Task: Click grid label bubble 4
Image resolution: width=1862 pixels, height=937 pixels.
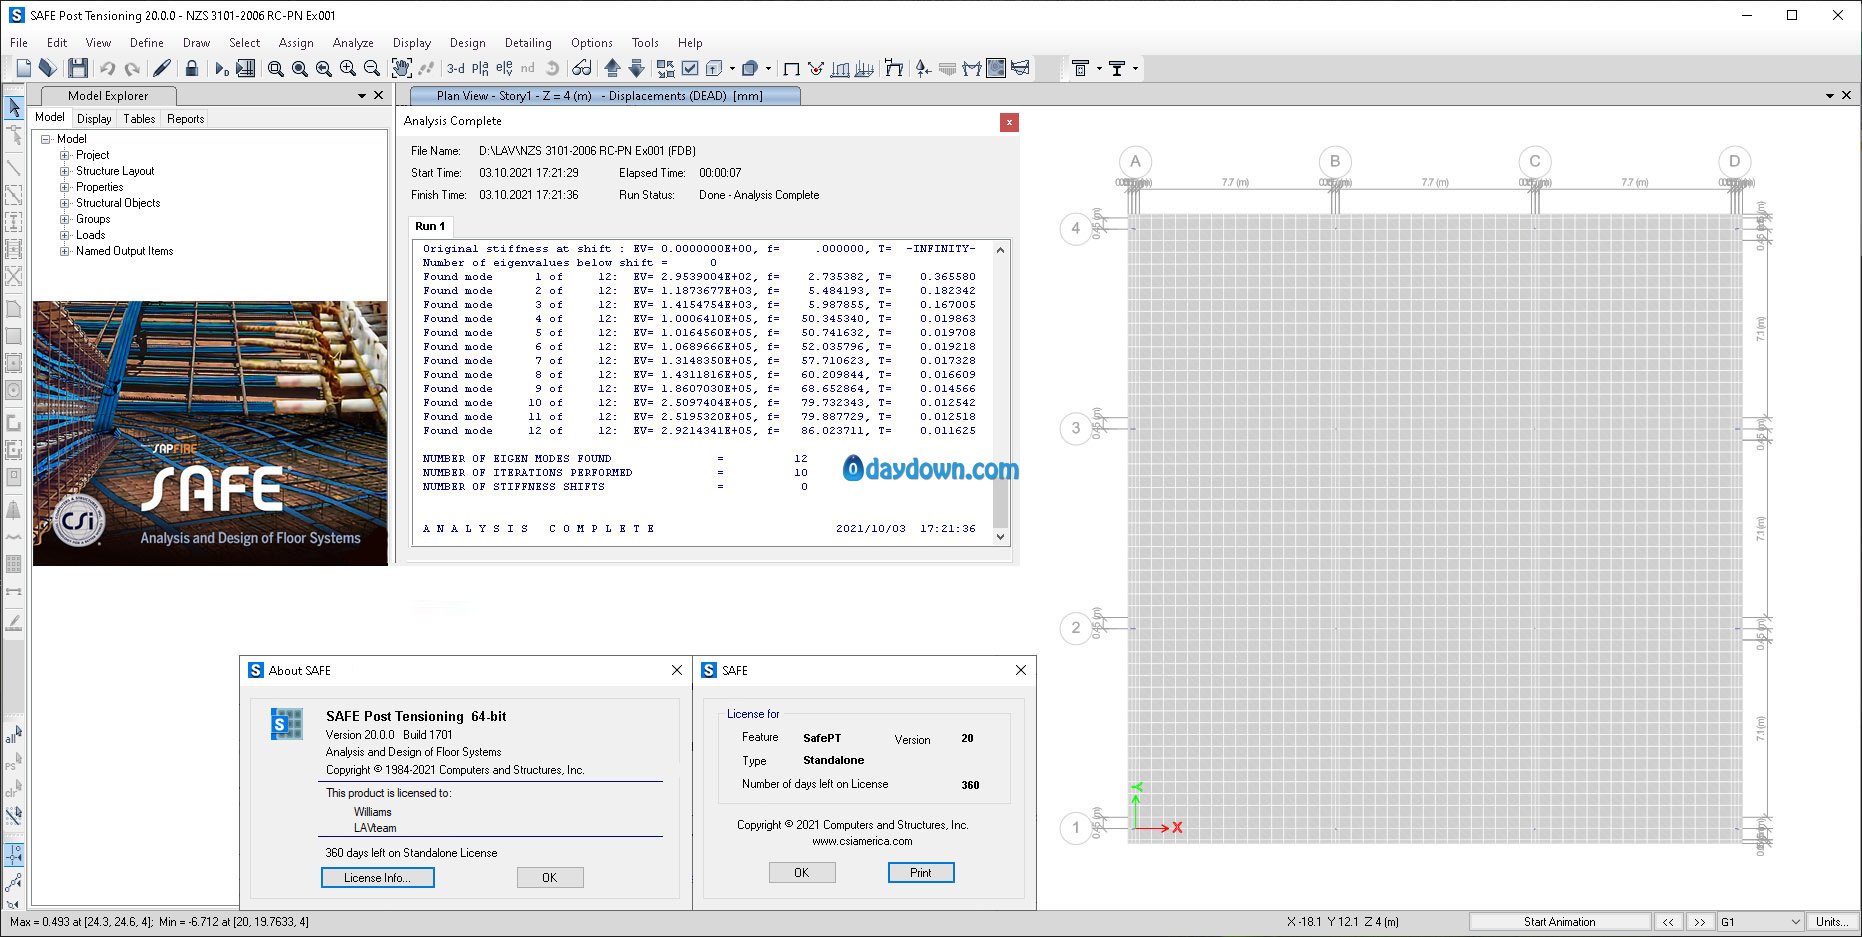Action: [1076, 228]
